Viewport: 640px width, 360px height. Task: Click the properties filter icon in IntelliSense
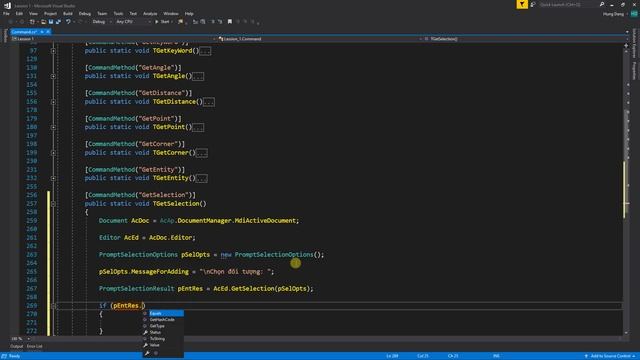pos(147,353)
